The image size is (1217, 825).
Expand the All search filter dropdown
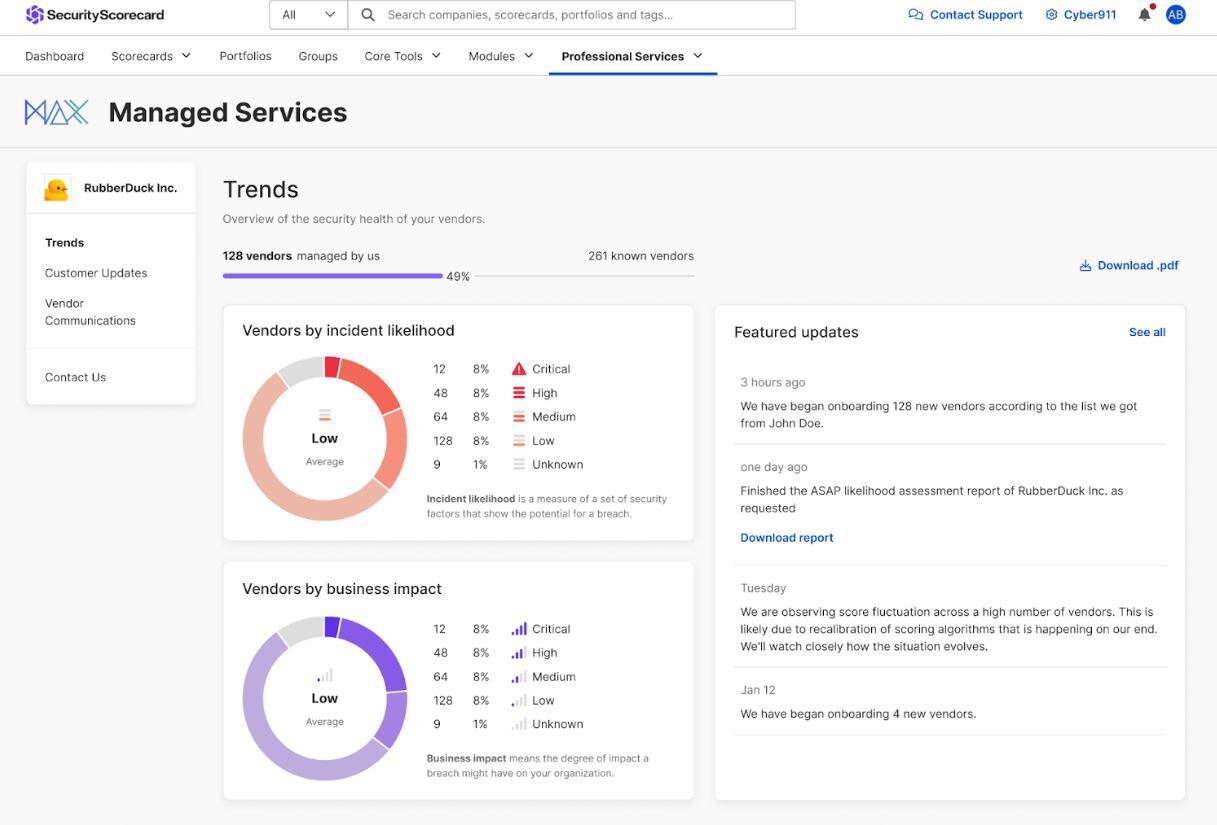307,15
